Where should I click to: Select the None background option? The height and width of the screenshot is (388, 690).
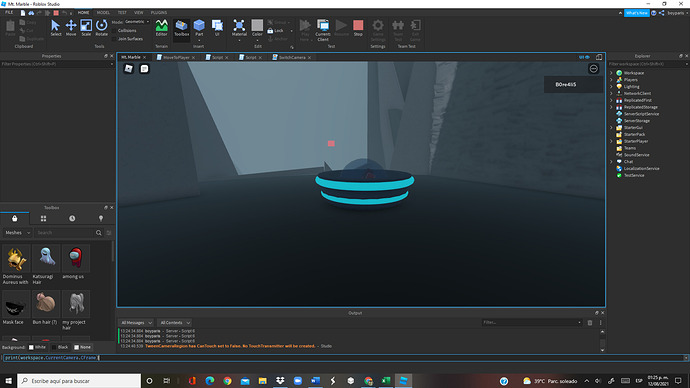83,347
